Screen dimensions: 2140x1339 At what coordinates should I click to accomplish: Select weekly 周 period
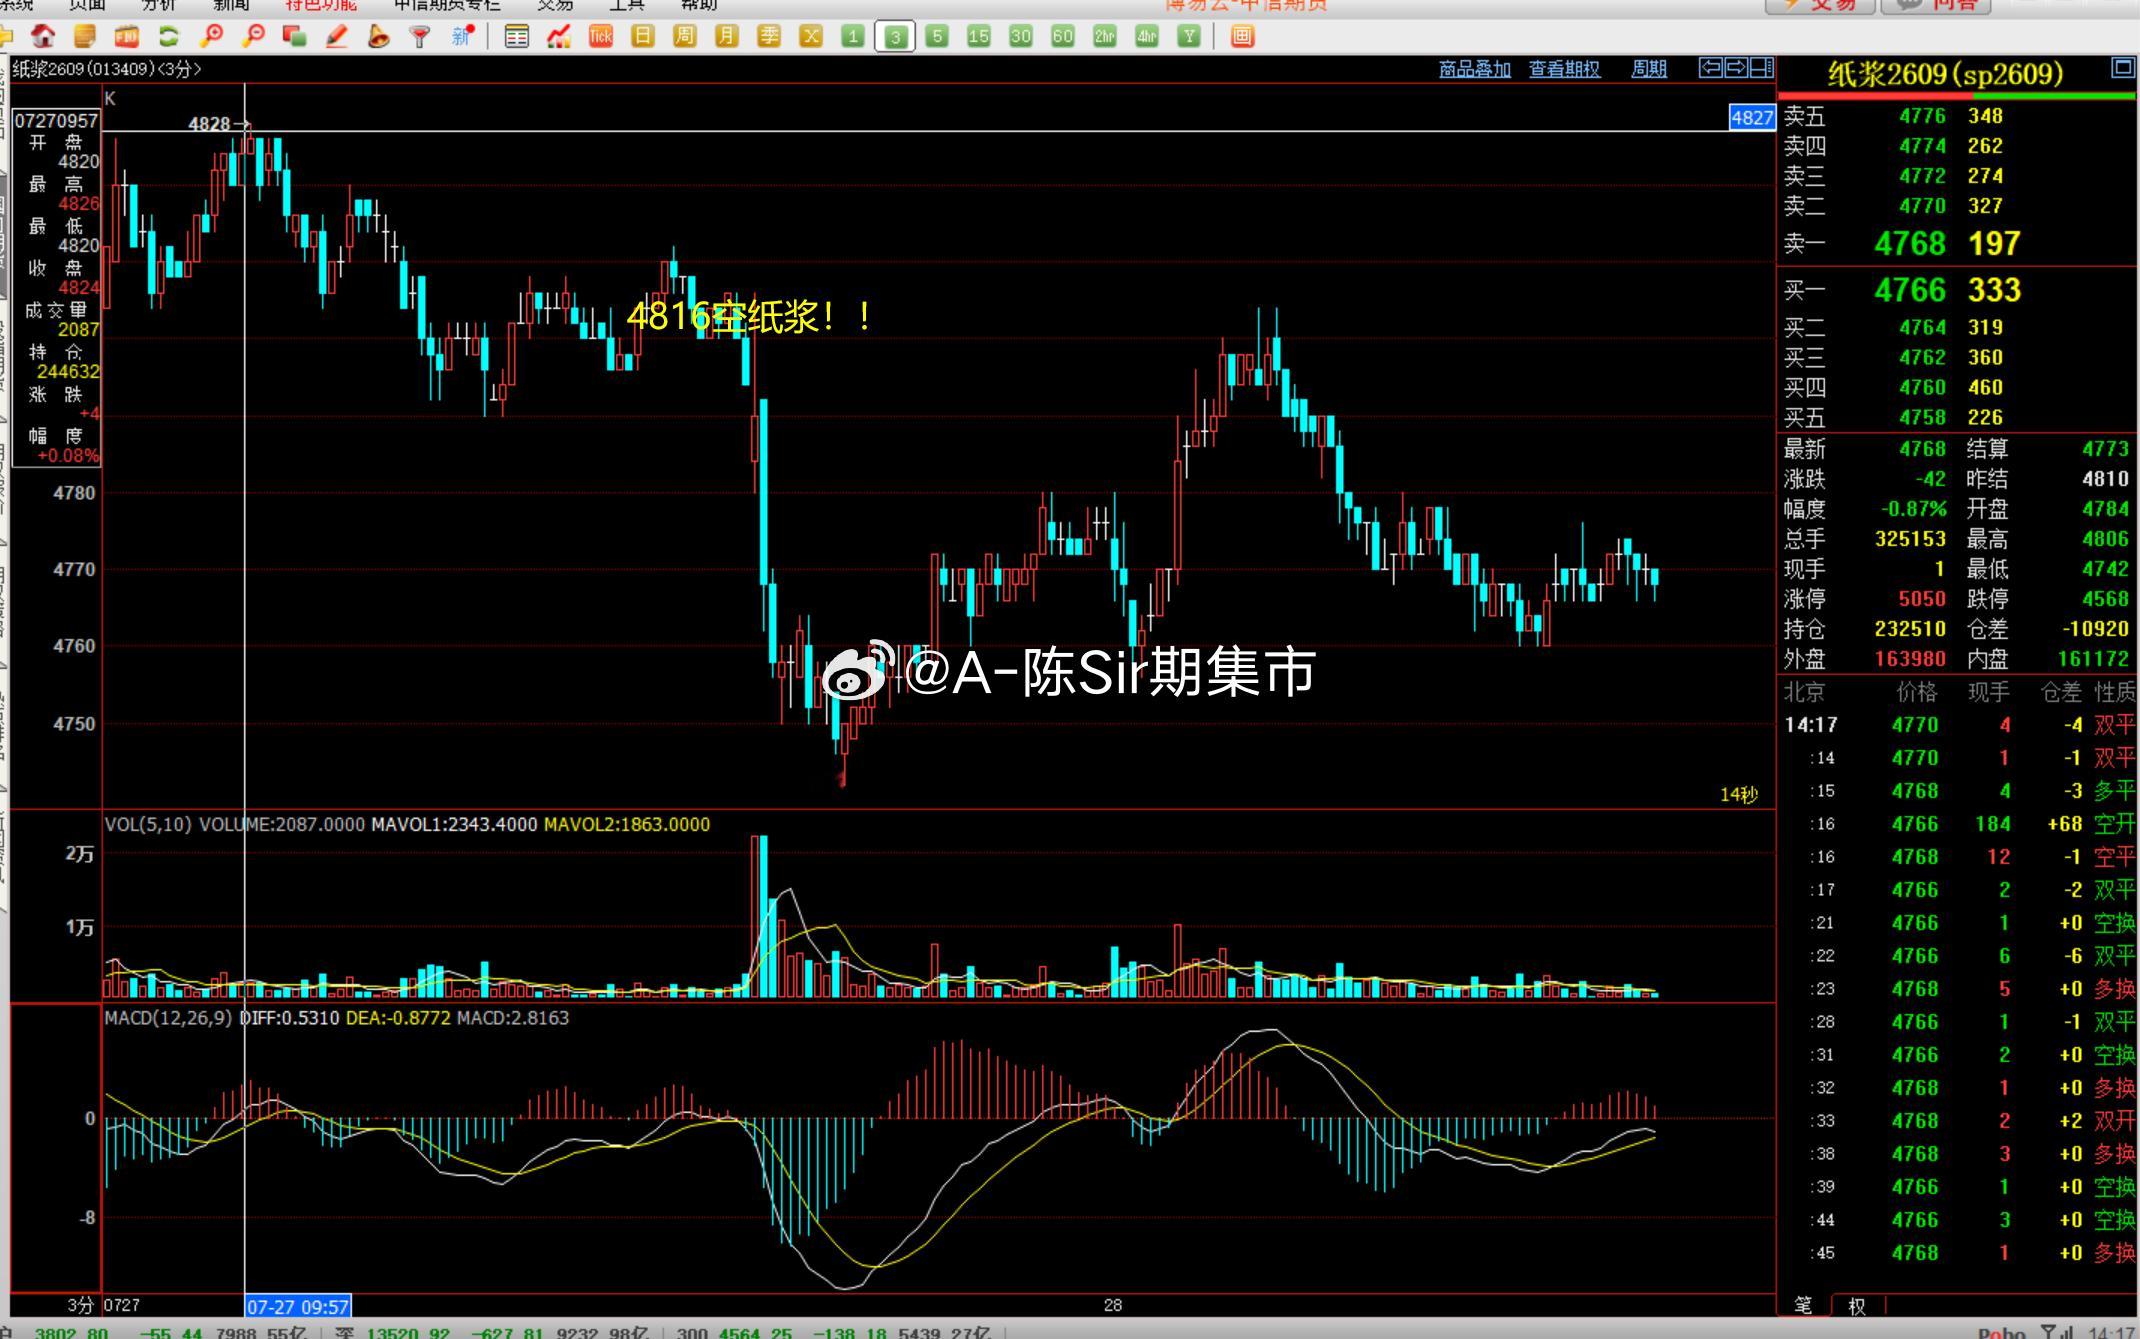(685, 37)
